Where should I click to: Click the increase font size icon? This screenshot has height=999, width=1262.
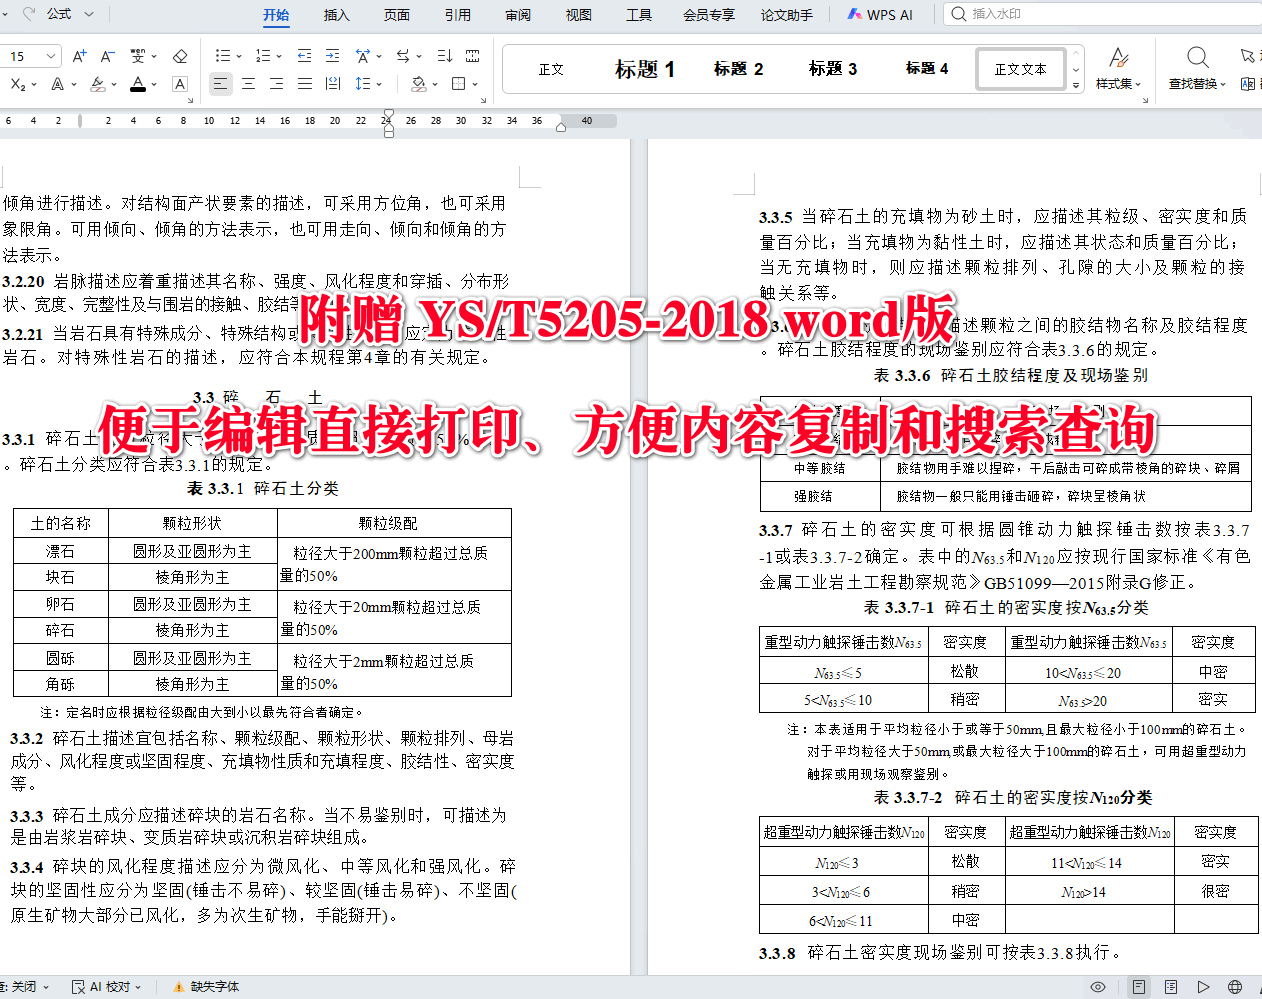[79, 56]
